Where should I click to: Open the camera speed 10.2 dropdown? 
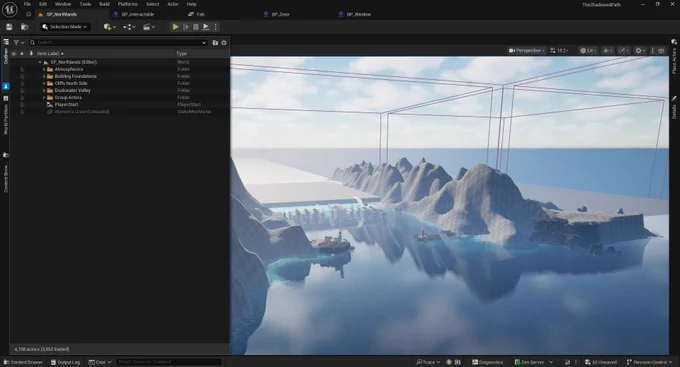click(x=559, y=51)
